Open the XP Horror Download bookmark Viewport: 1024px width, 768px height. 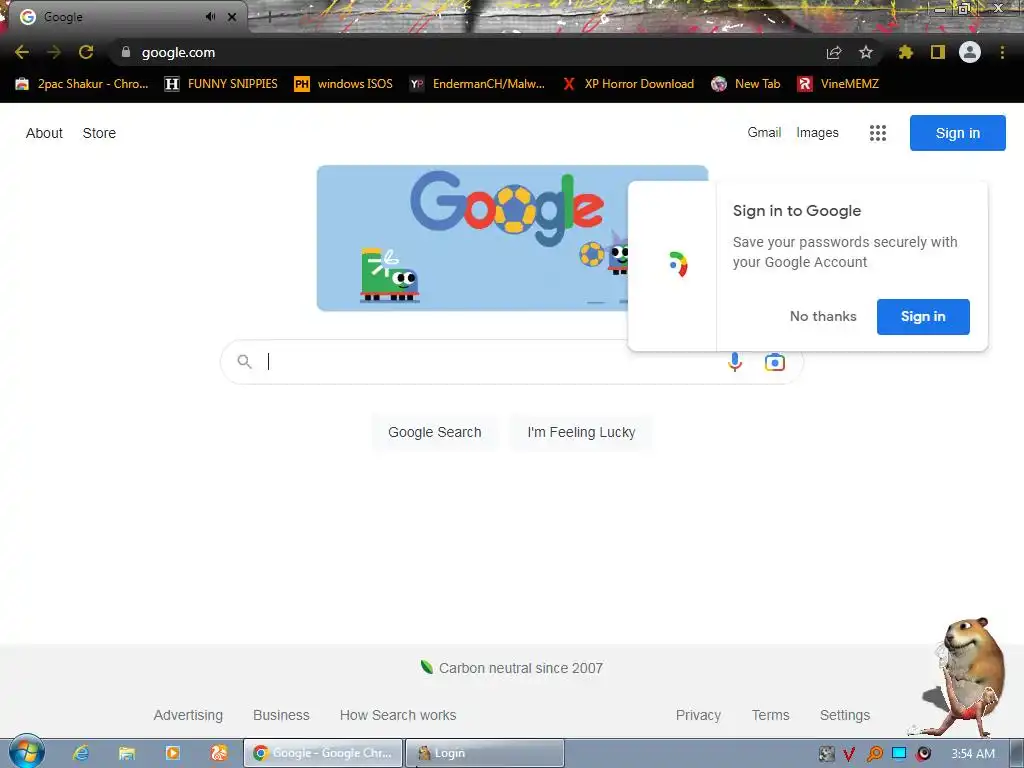point(628,84)
